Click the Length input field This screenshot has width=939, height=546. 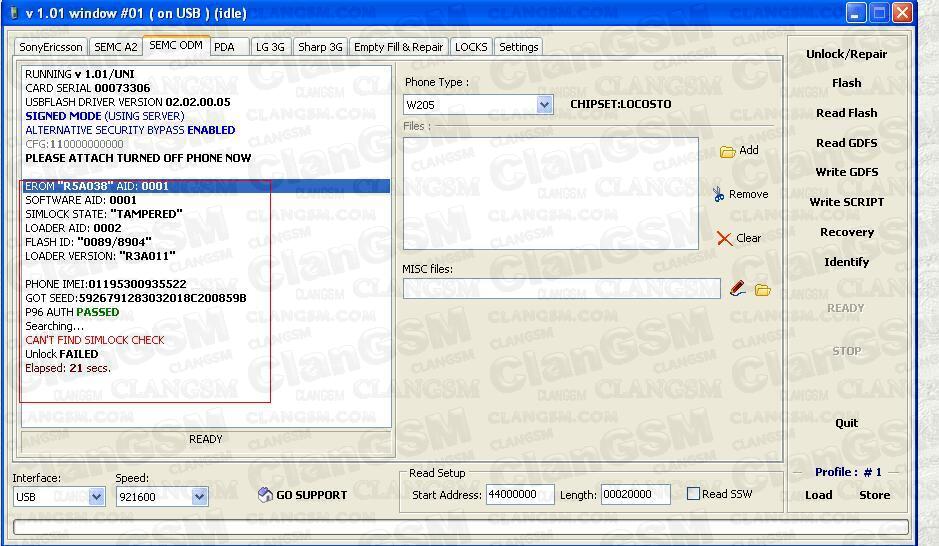tap(635, 495)
